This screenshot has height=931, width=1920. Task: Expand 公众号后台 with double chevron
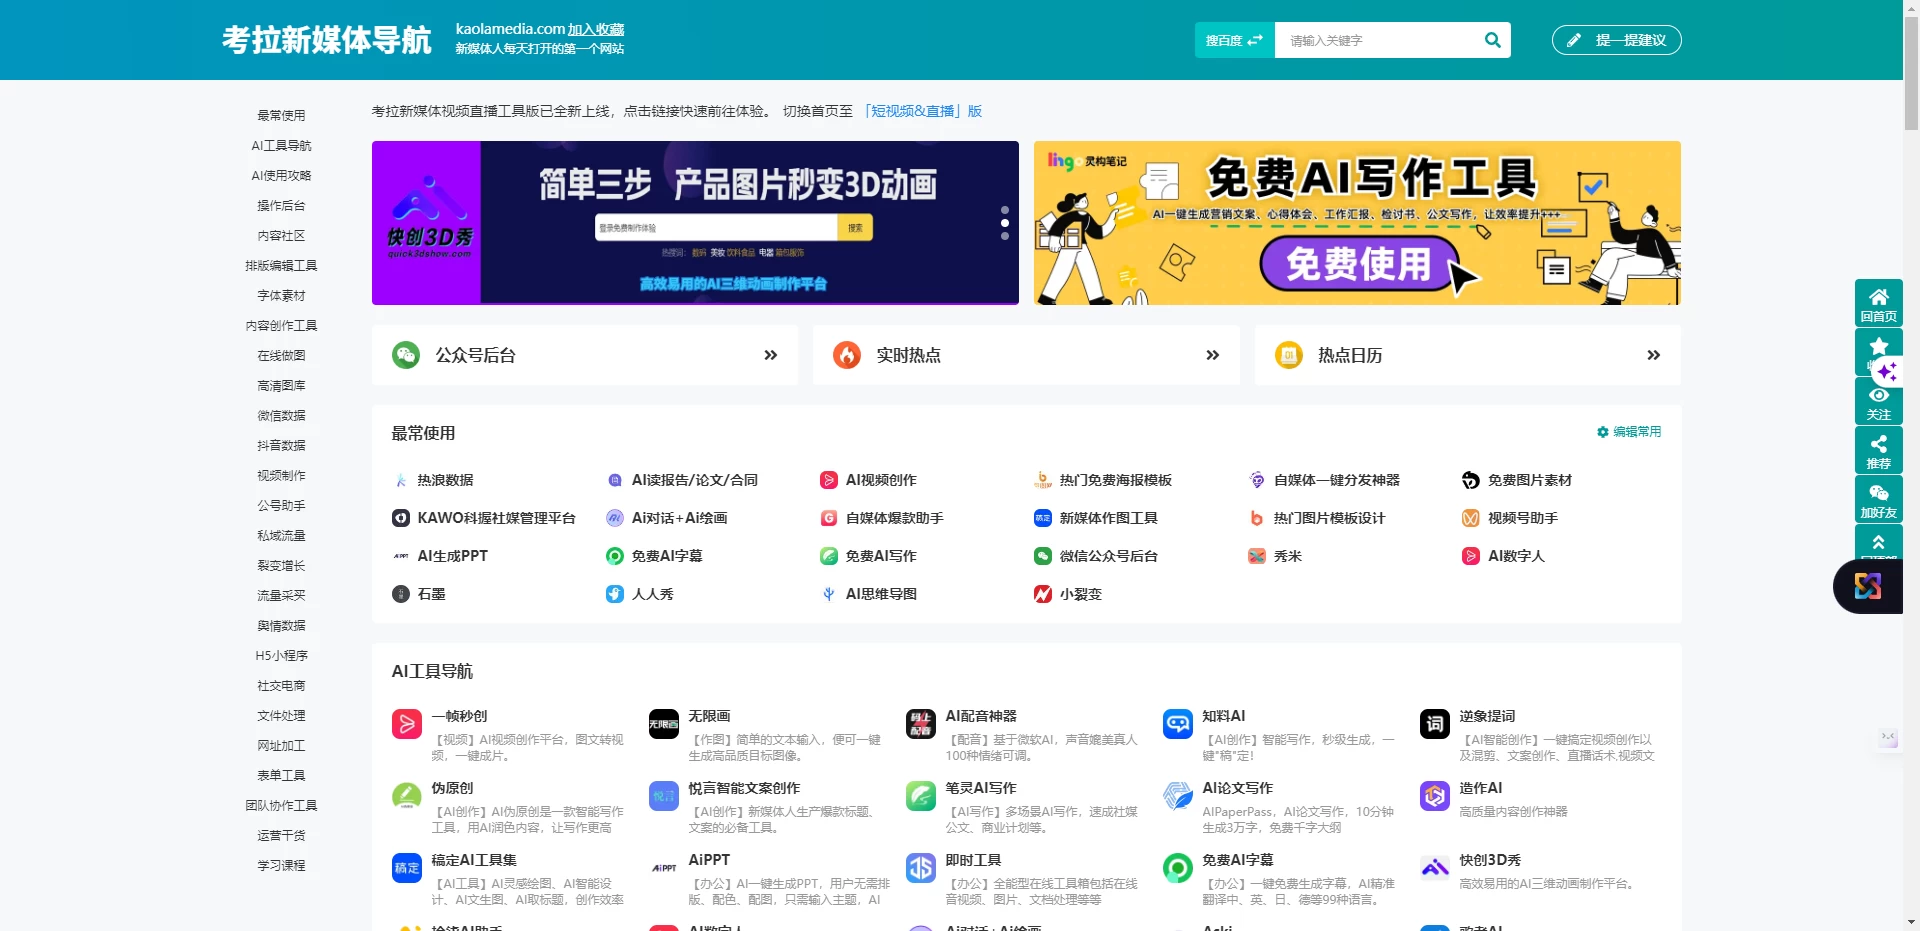click(770, 355)
